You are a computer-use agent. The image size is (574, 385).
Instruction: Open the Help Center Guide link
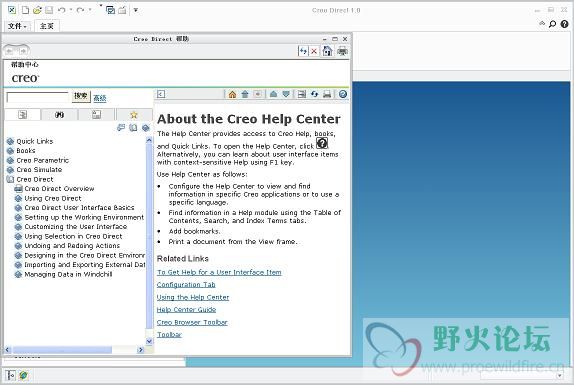coord(186,310)
